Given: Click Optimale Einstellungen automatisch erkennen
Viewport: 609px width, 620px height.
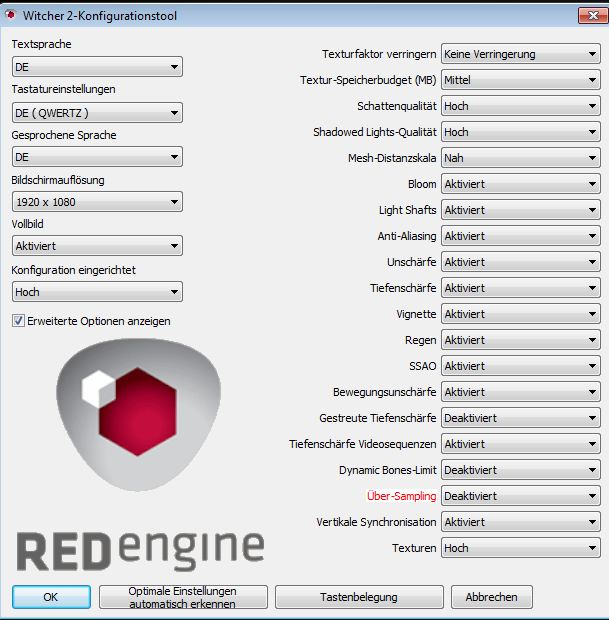Looking at the screenshot, I should (x=183, y=597).
